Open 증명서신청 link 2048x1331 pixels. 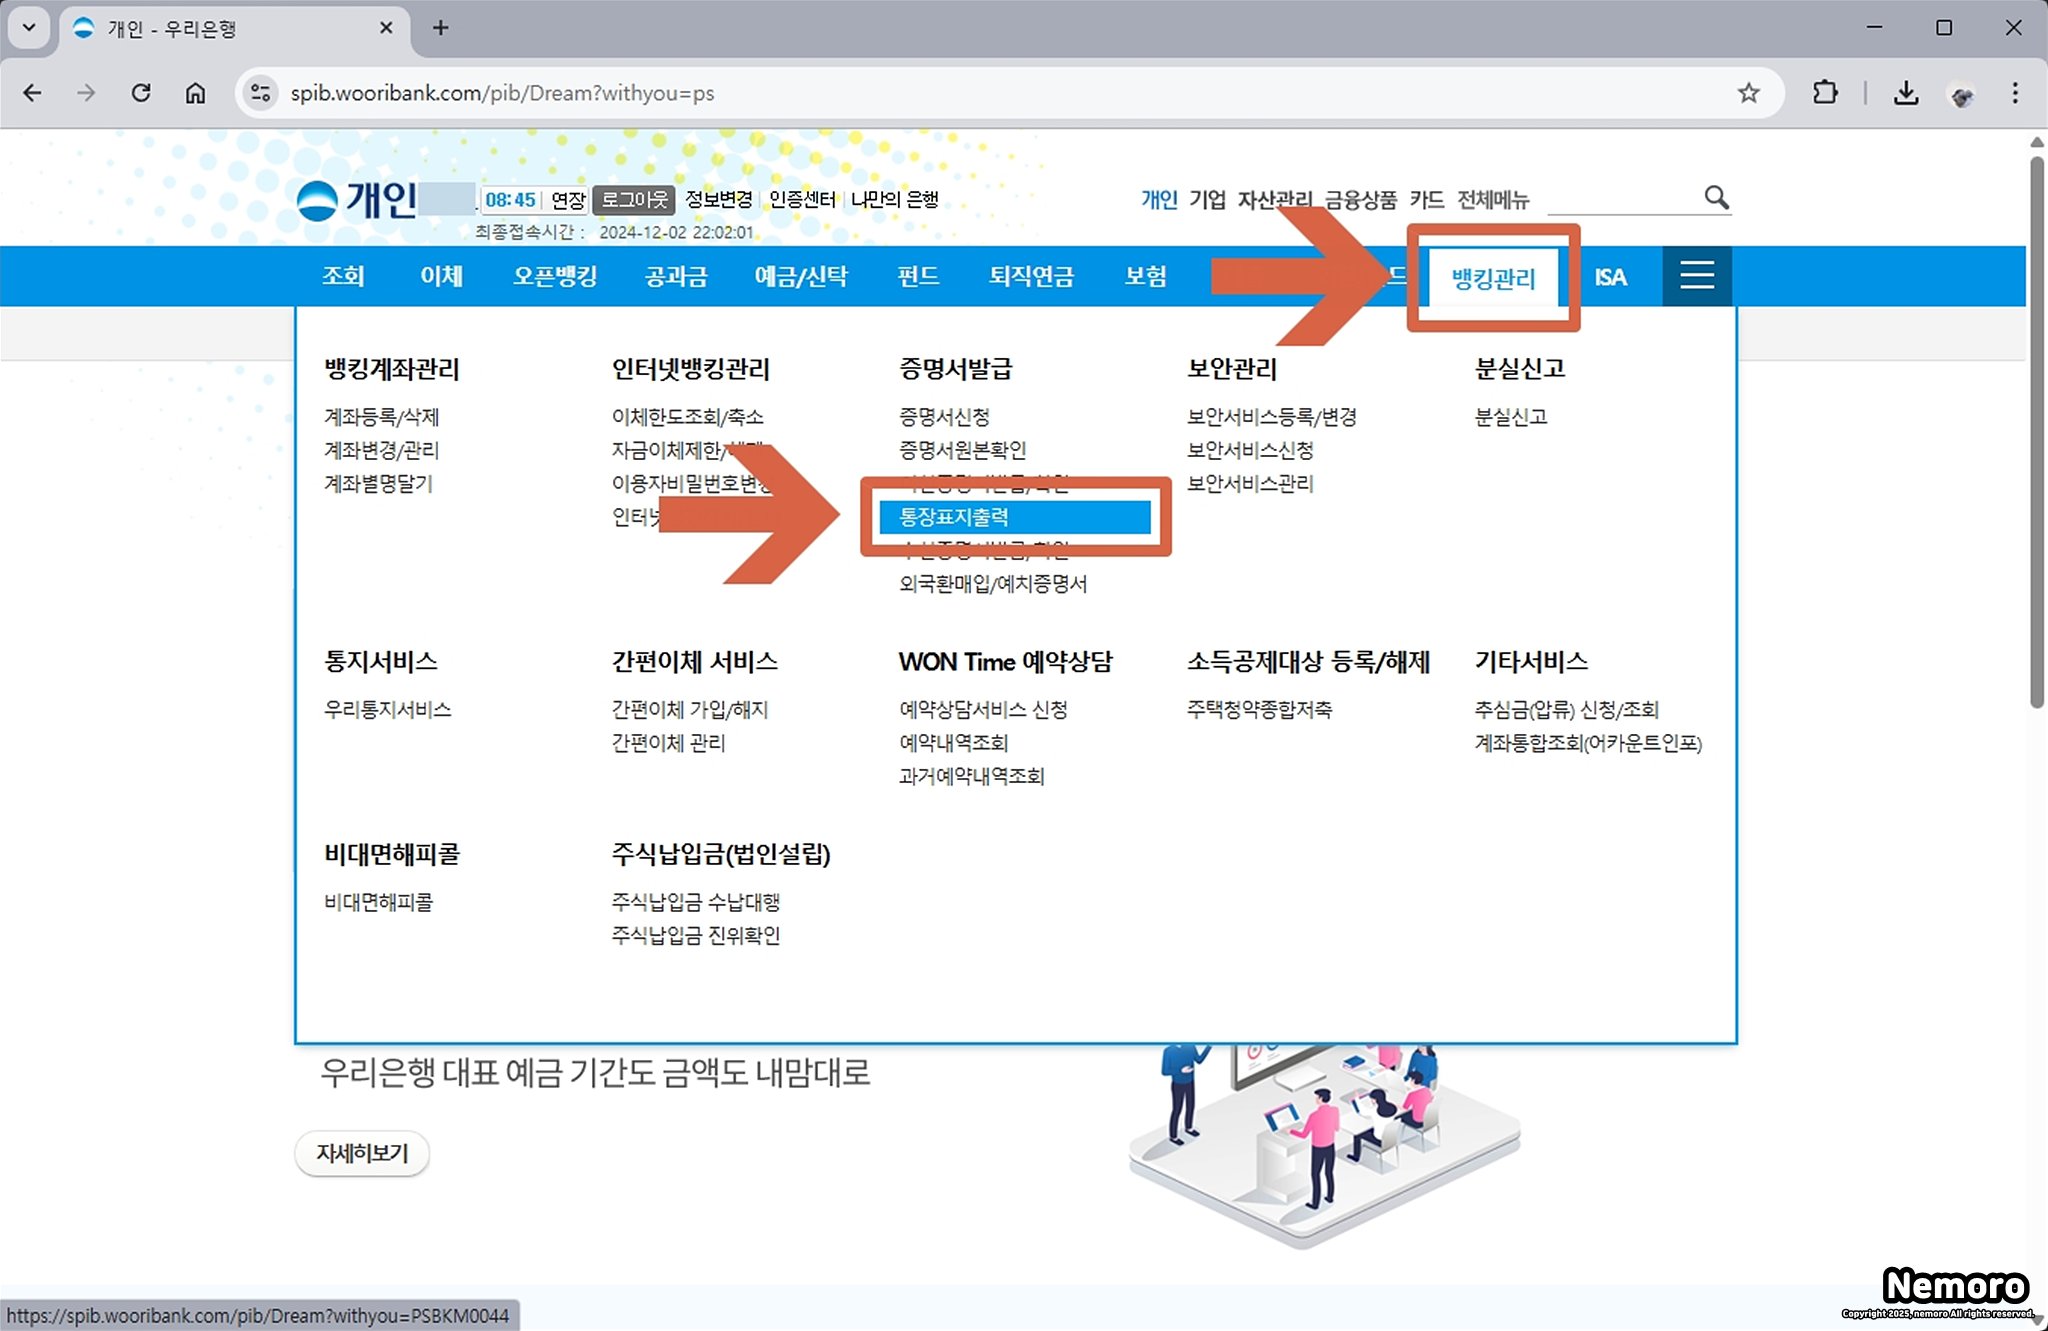pos(943,416)
